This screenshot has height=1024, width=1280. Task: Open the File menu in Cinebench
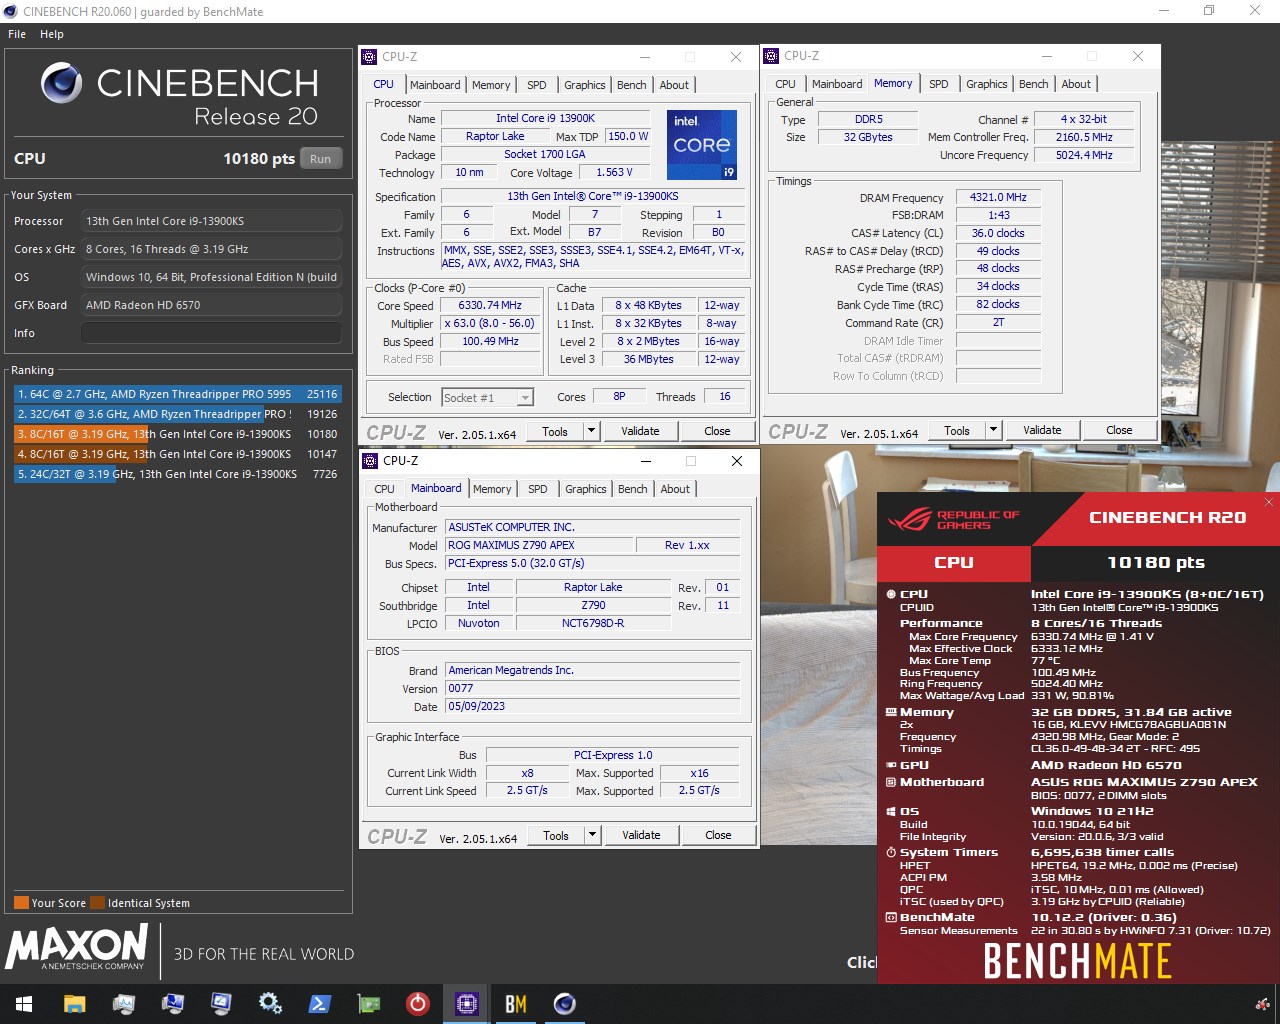[17, 34]
